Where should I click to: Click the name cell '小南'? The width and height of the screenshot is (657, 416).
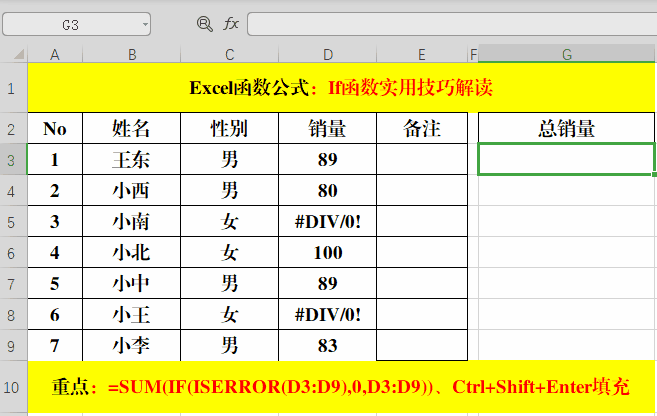pos(132,222)
